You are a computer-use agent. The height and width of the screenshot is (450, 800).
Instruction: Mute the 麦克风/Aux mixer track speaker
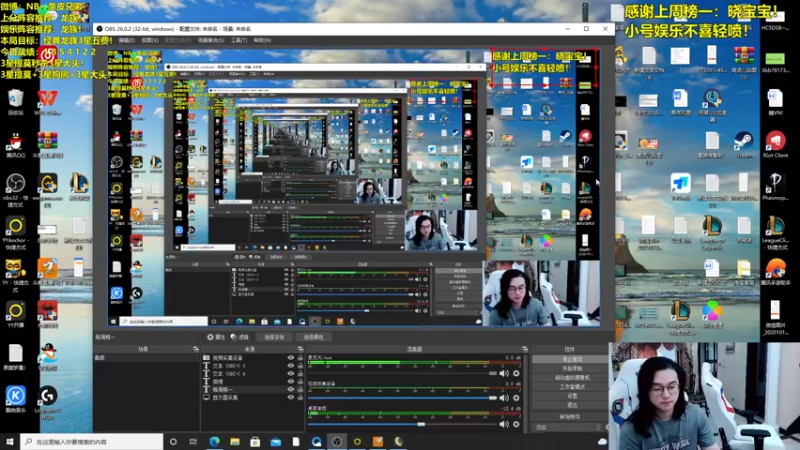(x=504, y=373)
